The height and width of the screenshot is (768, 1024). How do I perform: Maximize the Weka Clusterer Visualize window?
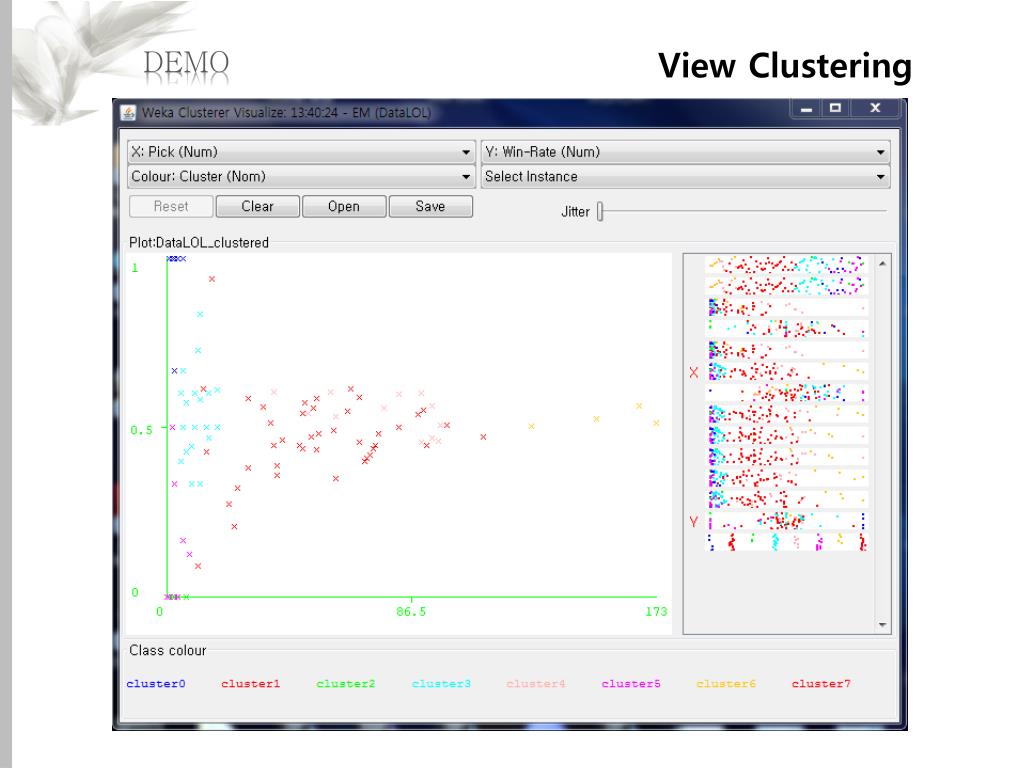click(x=835, y=108)
